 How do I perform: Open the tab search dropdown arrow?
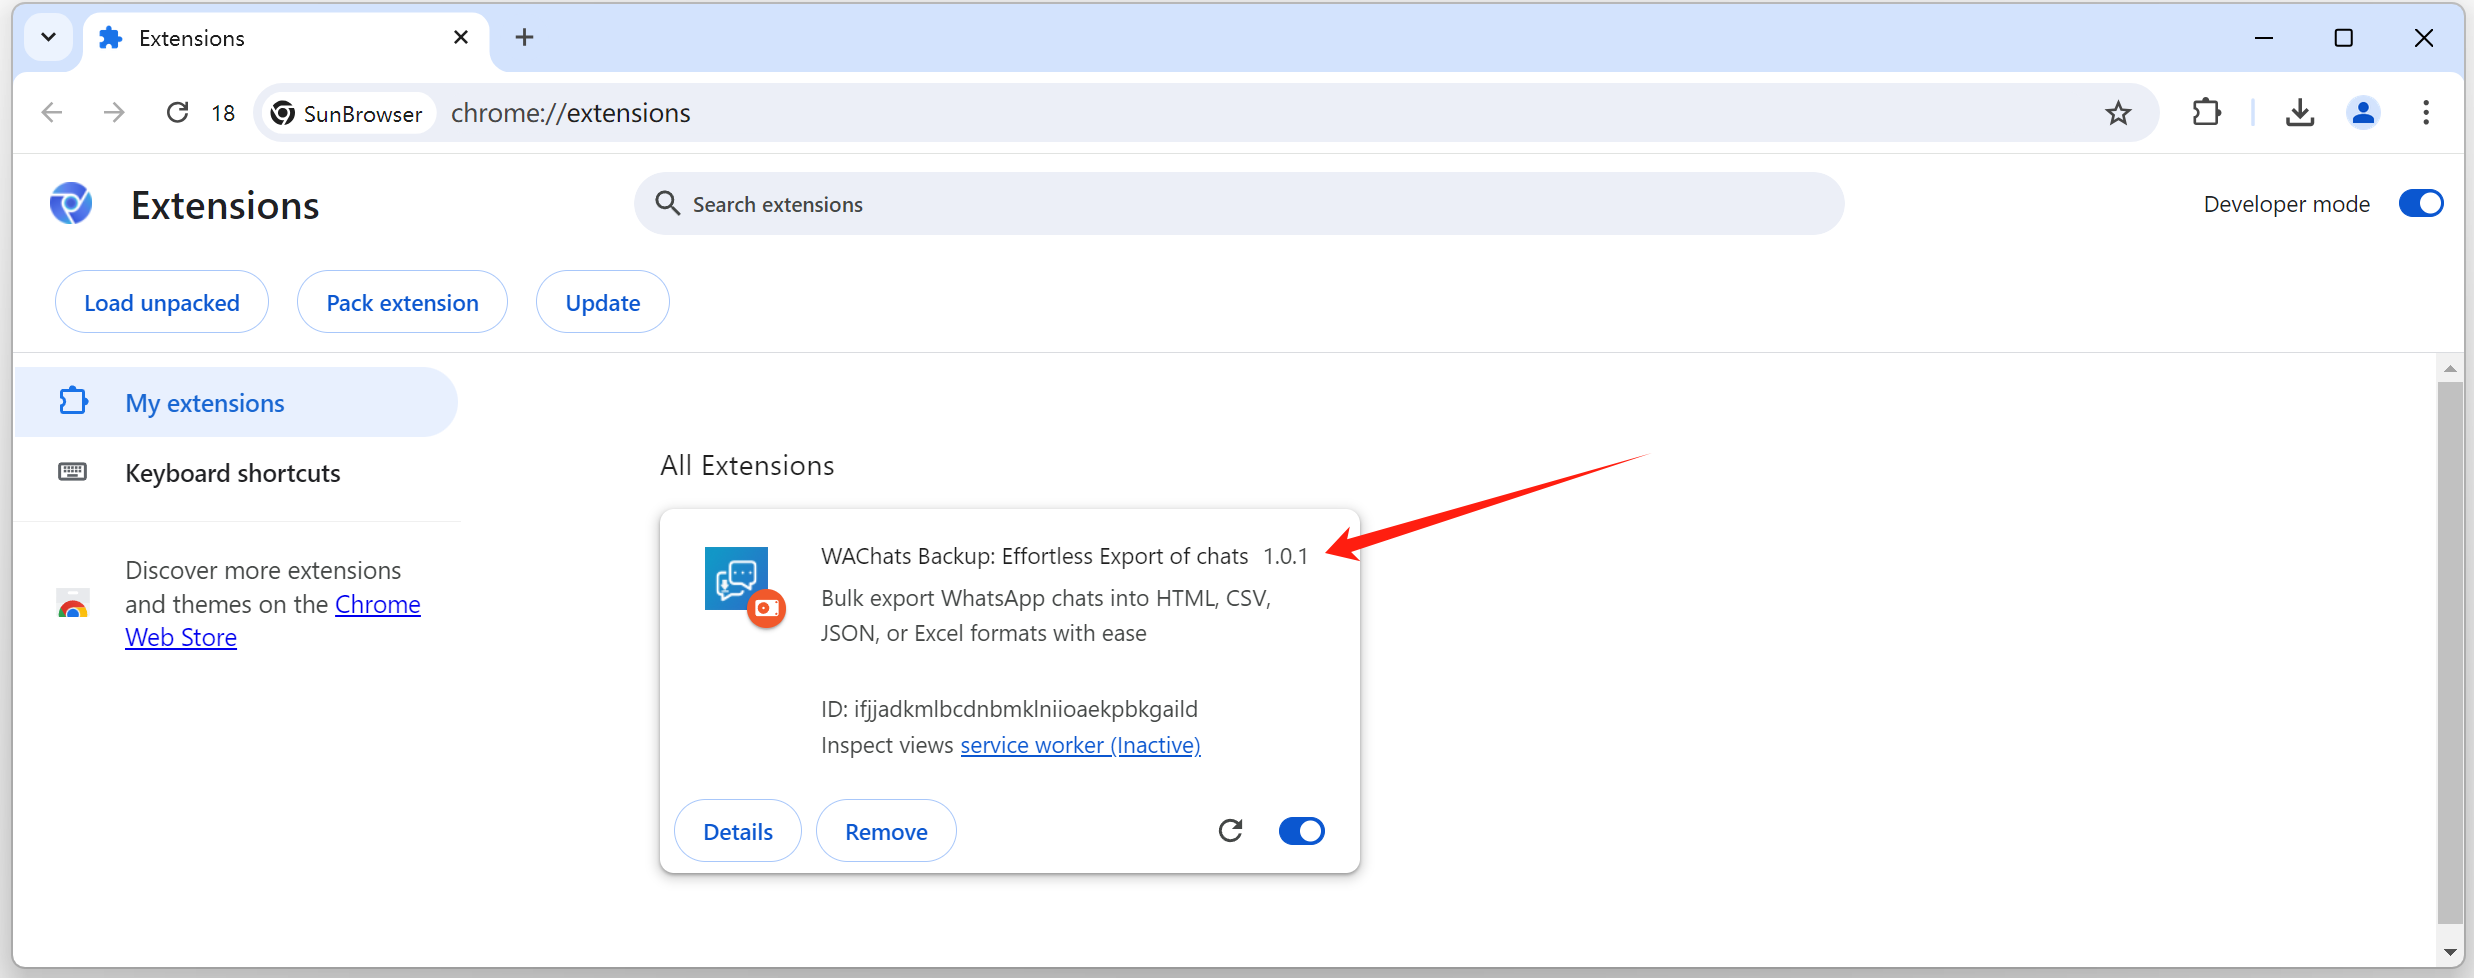pyautogui.click(x=48, y=38)
